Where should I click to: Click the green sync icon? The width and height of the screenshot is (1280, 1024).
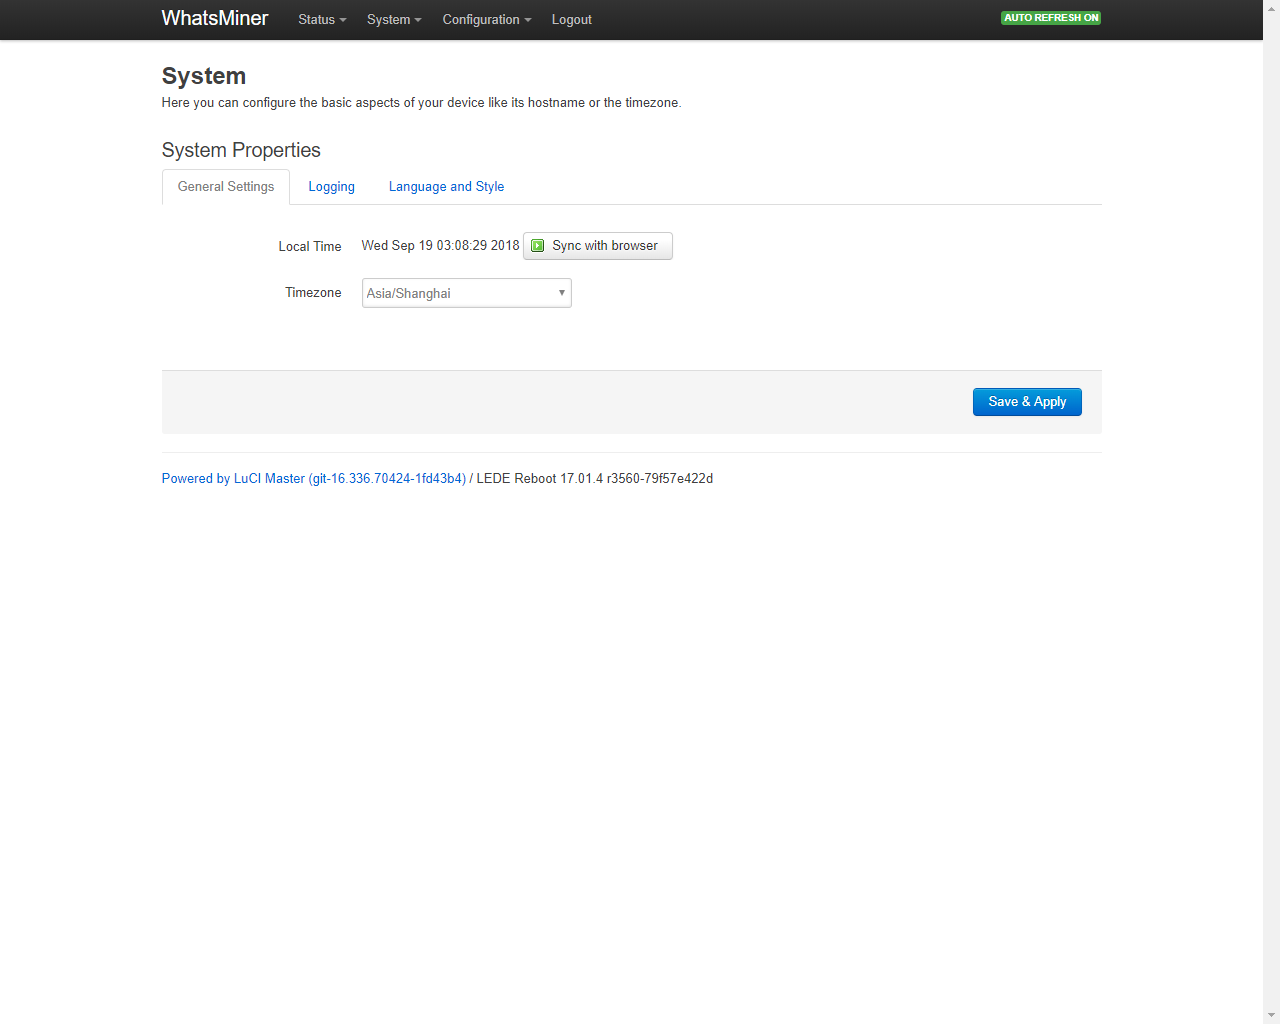coord(538,246)
